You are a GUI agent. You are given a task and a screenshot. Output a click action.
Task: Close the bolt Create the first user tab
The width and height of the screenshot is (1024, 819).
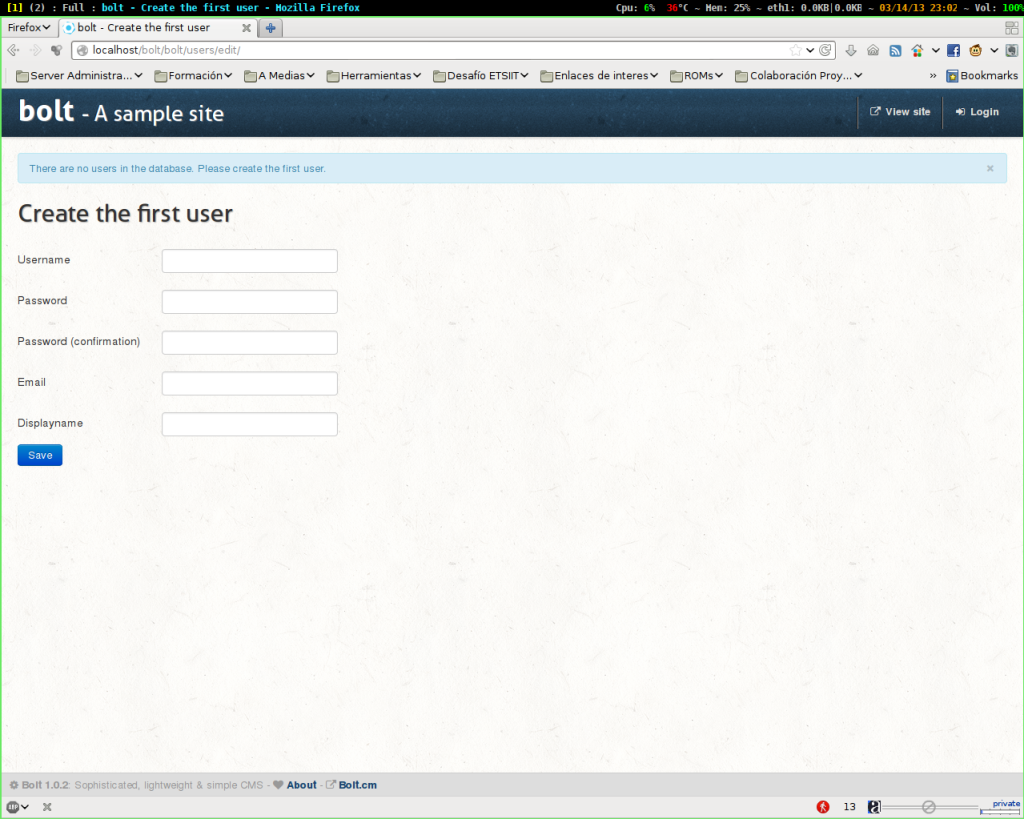(246, 28)
